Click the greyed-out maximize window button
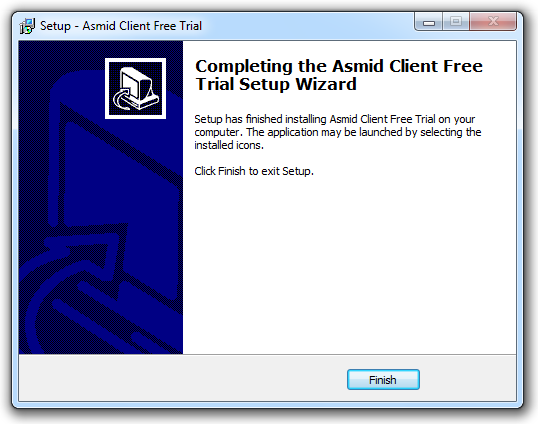The image size is (538, 424). click(456, 22)
